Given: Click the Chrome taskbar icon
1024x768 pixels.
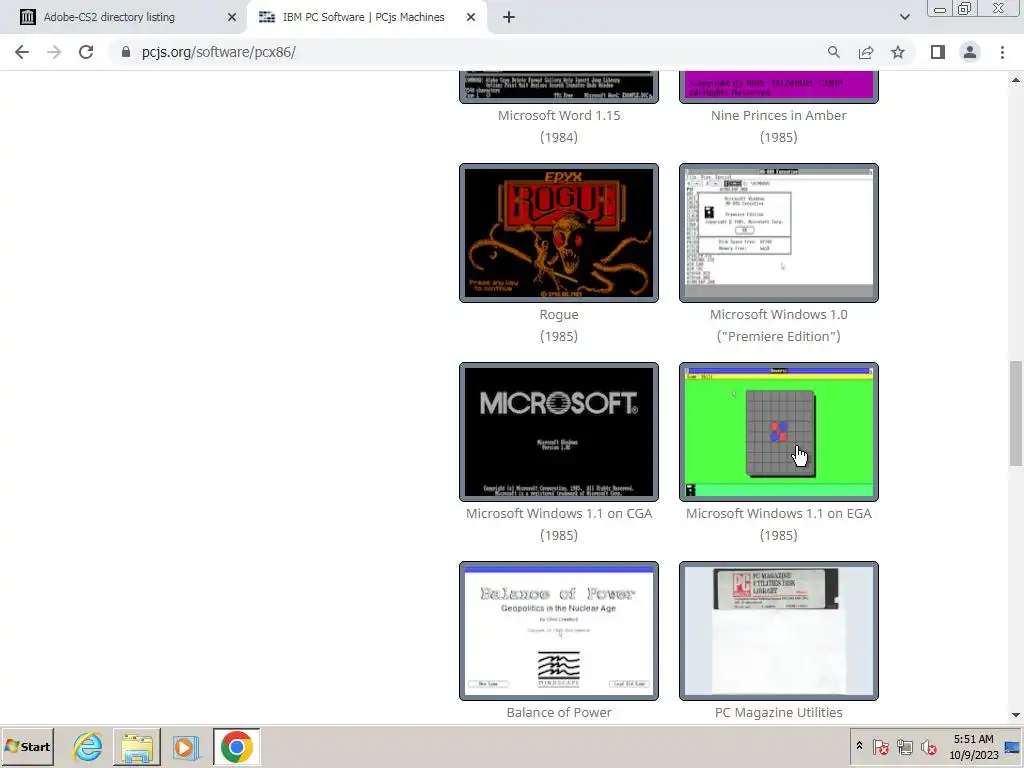Looking at the screenshot, I should click(x=236, y=746).
